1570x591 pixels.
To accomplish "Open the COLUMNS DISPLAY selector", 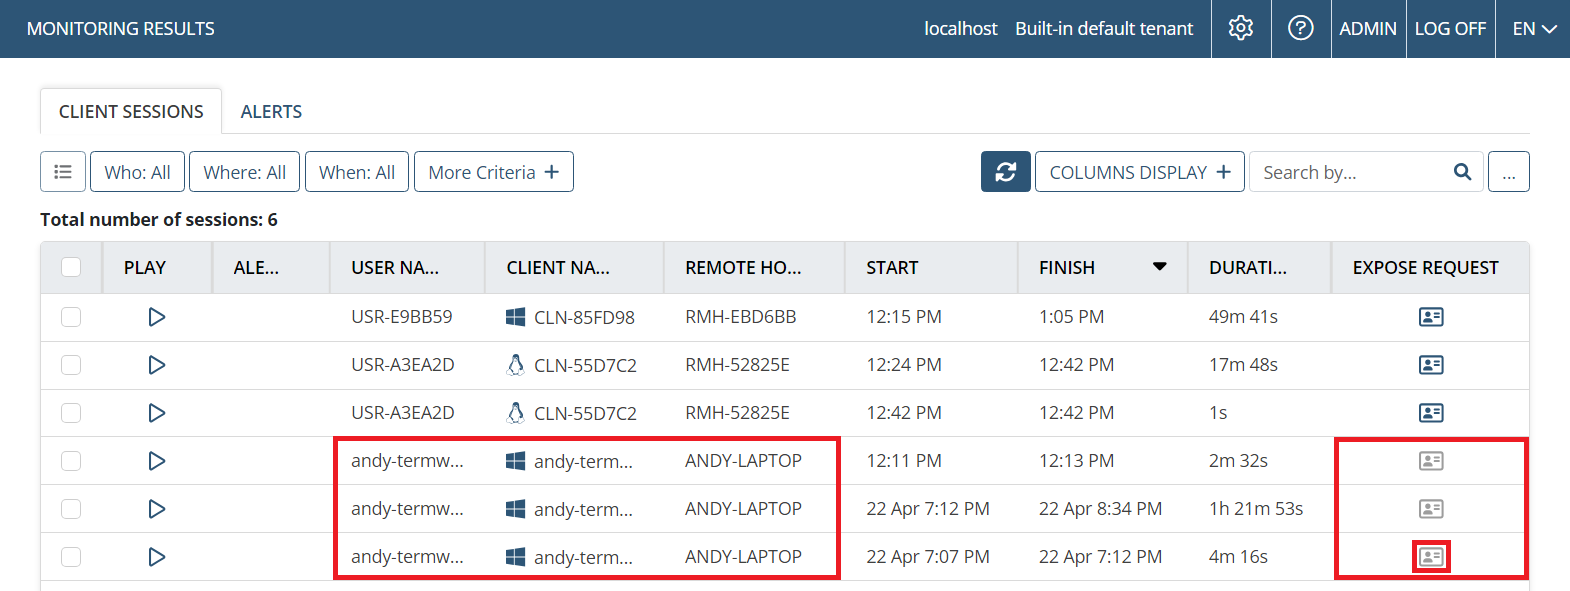I will pyautogui.click(x=1139, y=172).
